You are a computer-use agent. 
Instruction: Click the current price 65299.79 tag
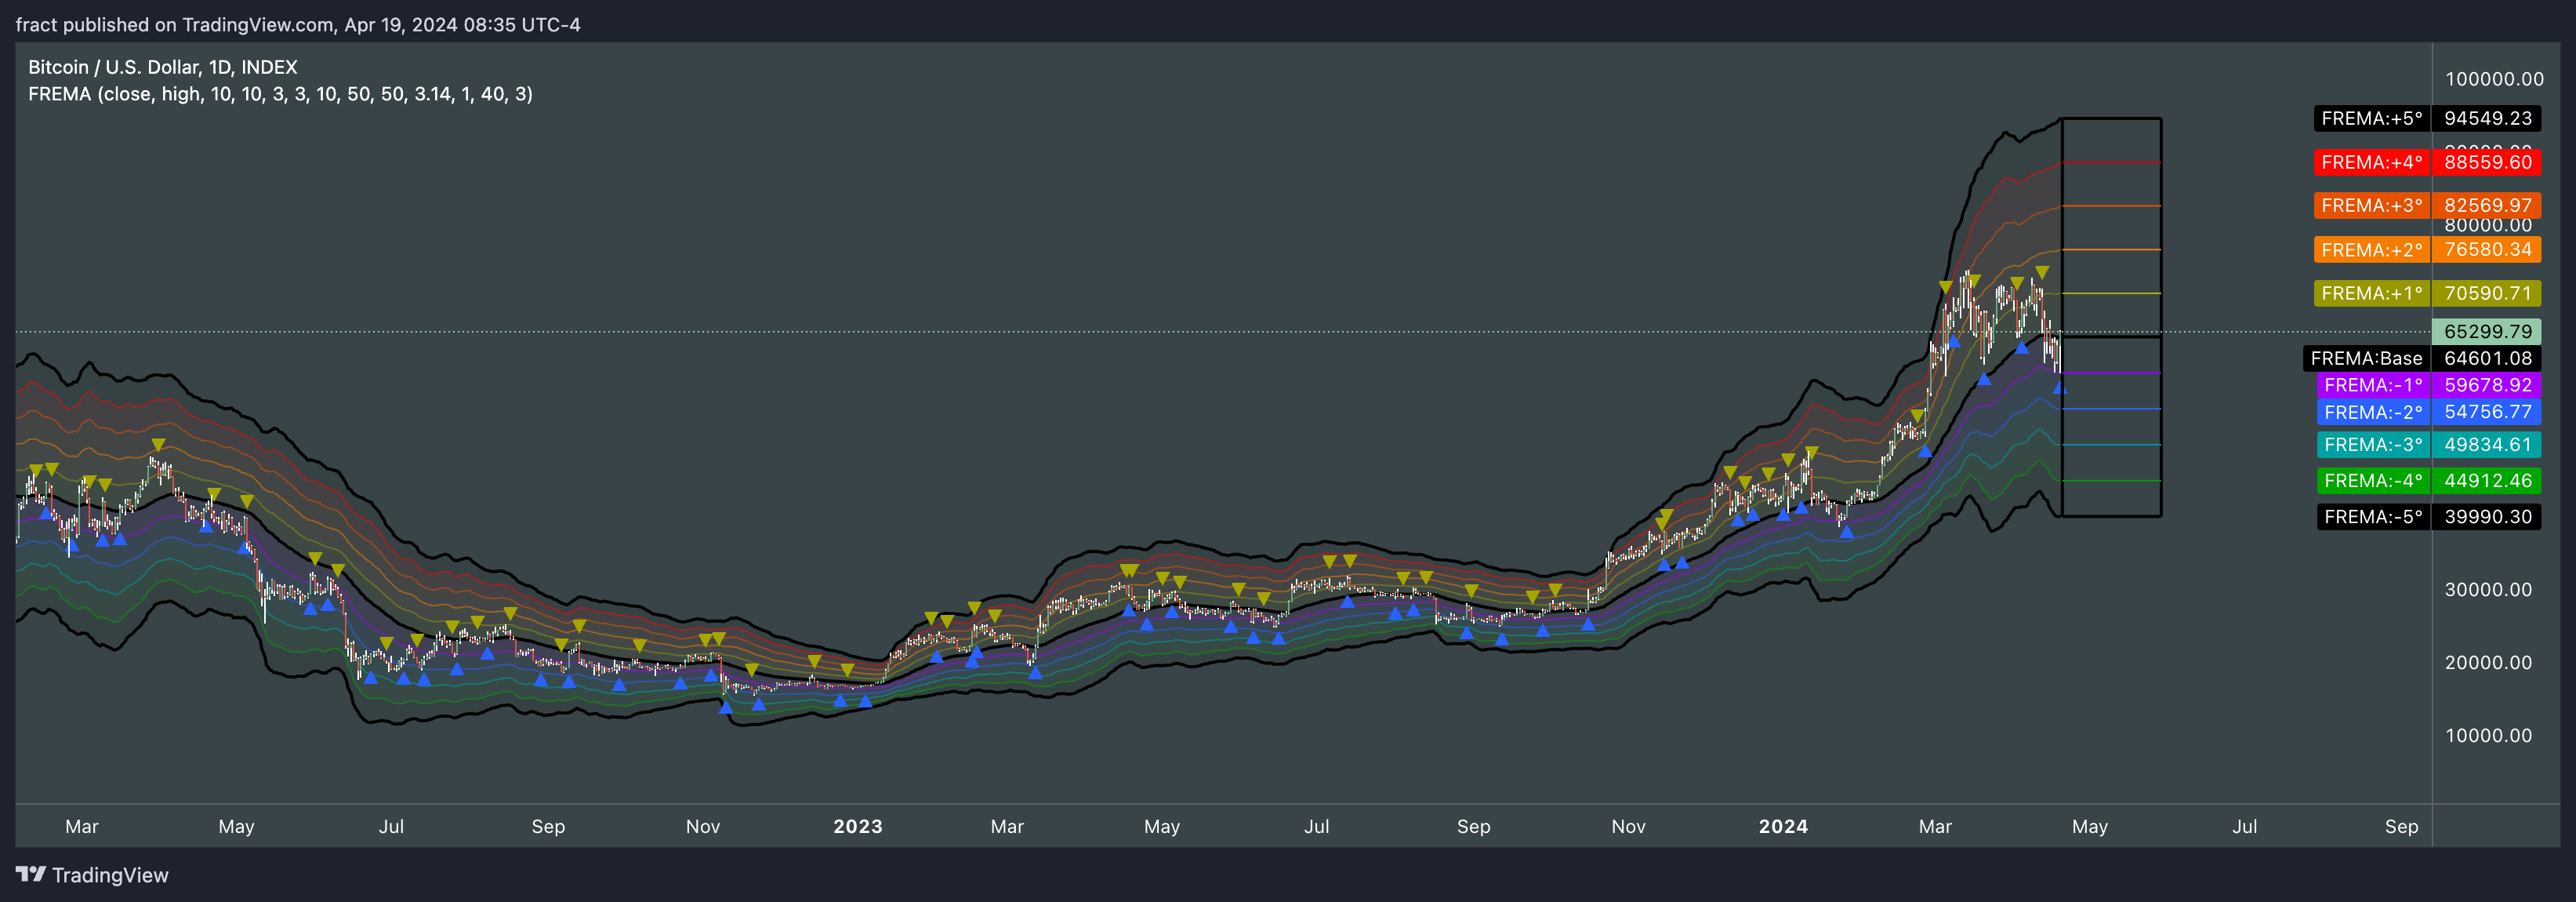[x=2487, y=331]
